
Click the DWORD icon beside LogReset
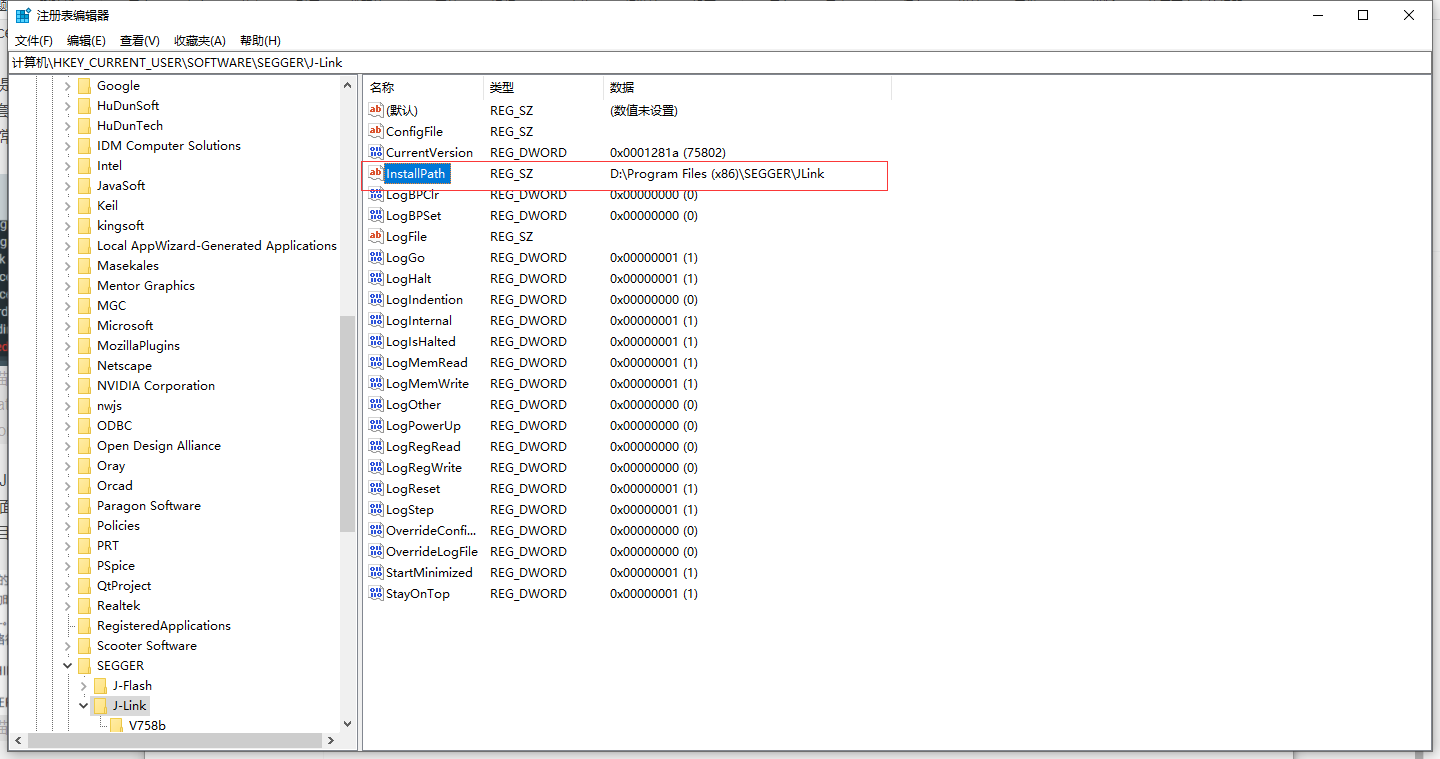pyautogui.click(x=376, y=488)
